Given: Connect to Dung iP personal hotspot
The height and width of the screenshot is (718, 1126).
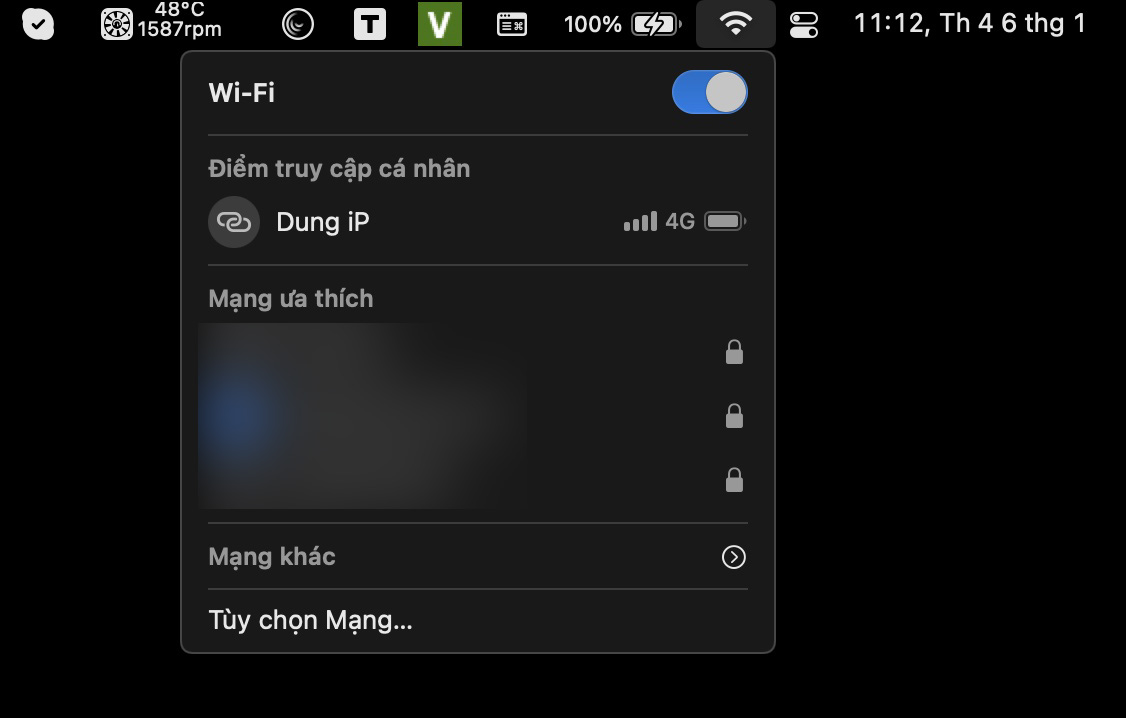Looking at the screenshot, I should (x=478, y=222).
